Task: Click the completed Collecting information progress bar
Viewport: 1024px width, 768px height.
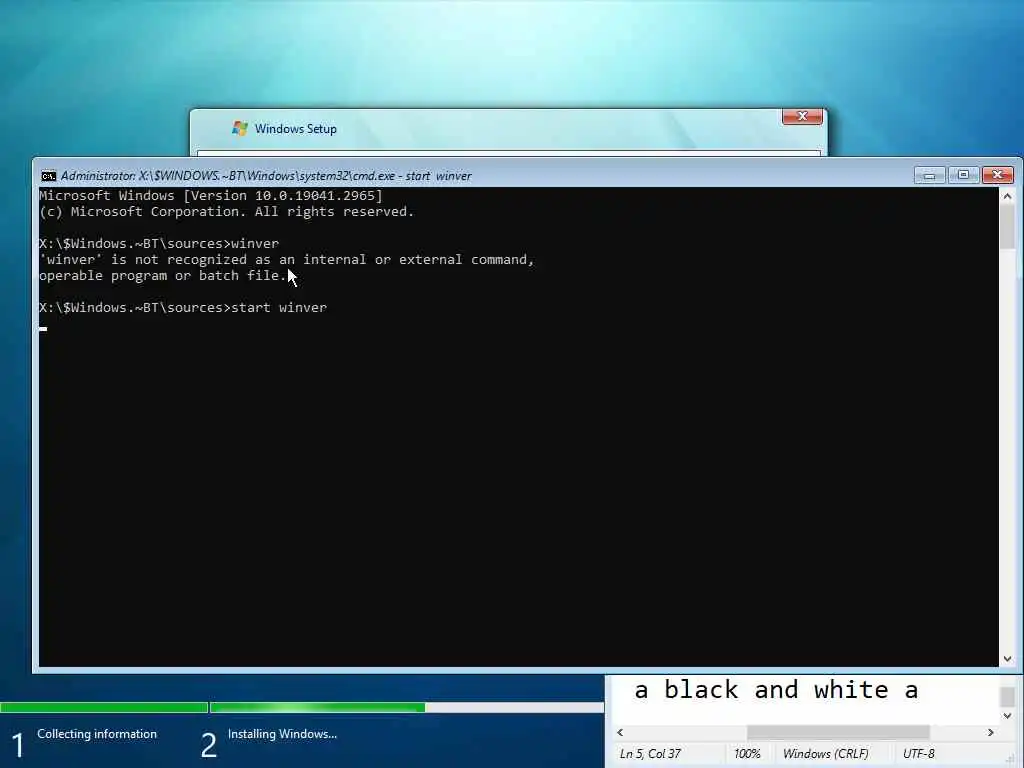Action: point(104,707)
